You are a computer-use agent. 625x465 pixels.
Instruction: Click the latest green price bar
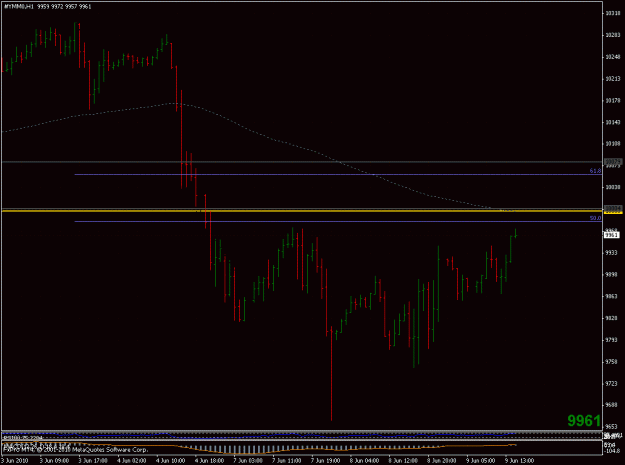515,233
